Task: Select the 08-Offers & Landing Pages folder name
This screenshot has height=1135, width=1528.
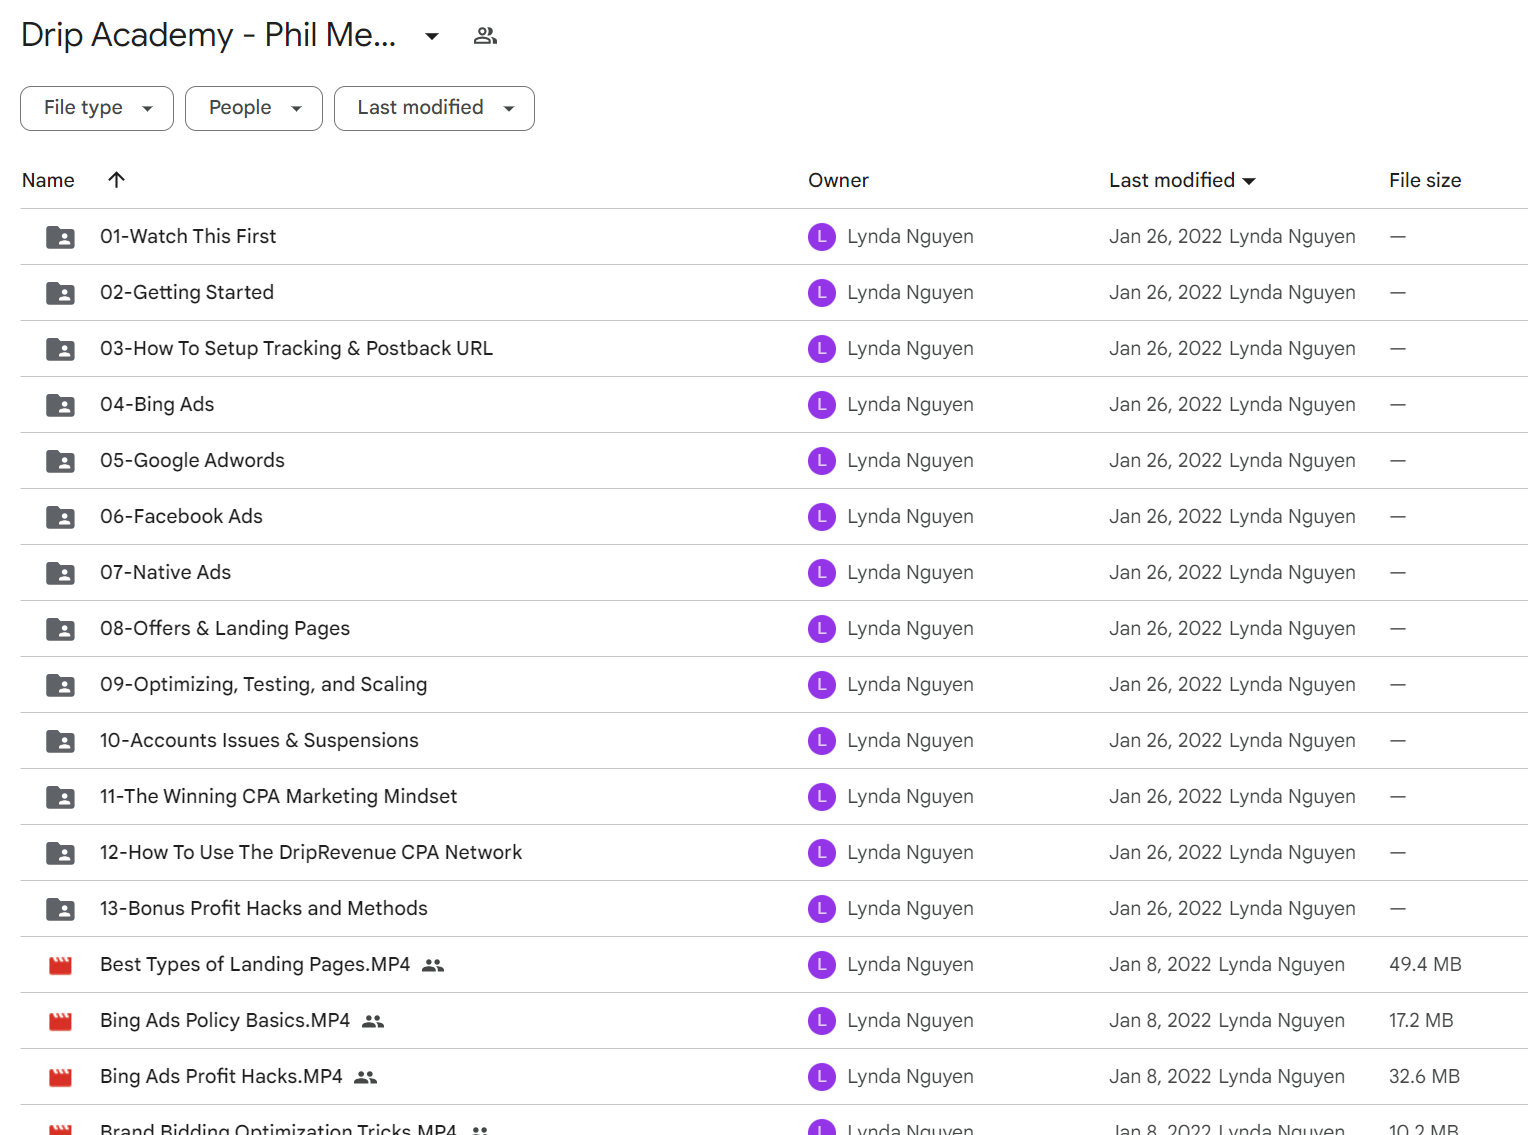Action: [225, 628]
